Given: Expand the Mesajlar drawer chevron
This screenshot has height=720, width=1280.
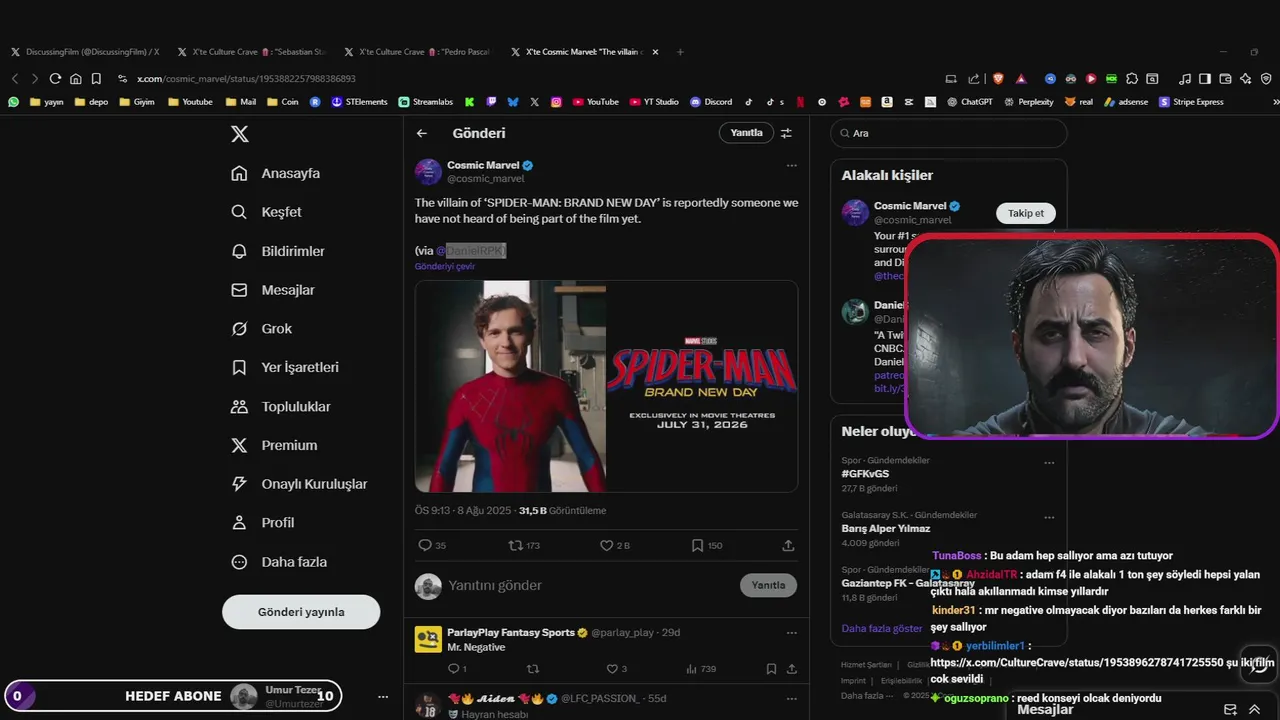Looking at the screenshot, I should click(x=1254, y=709).
